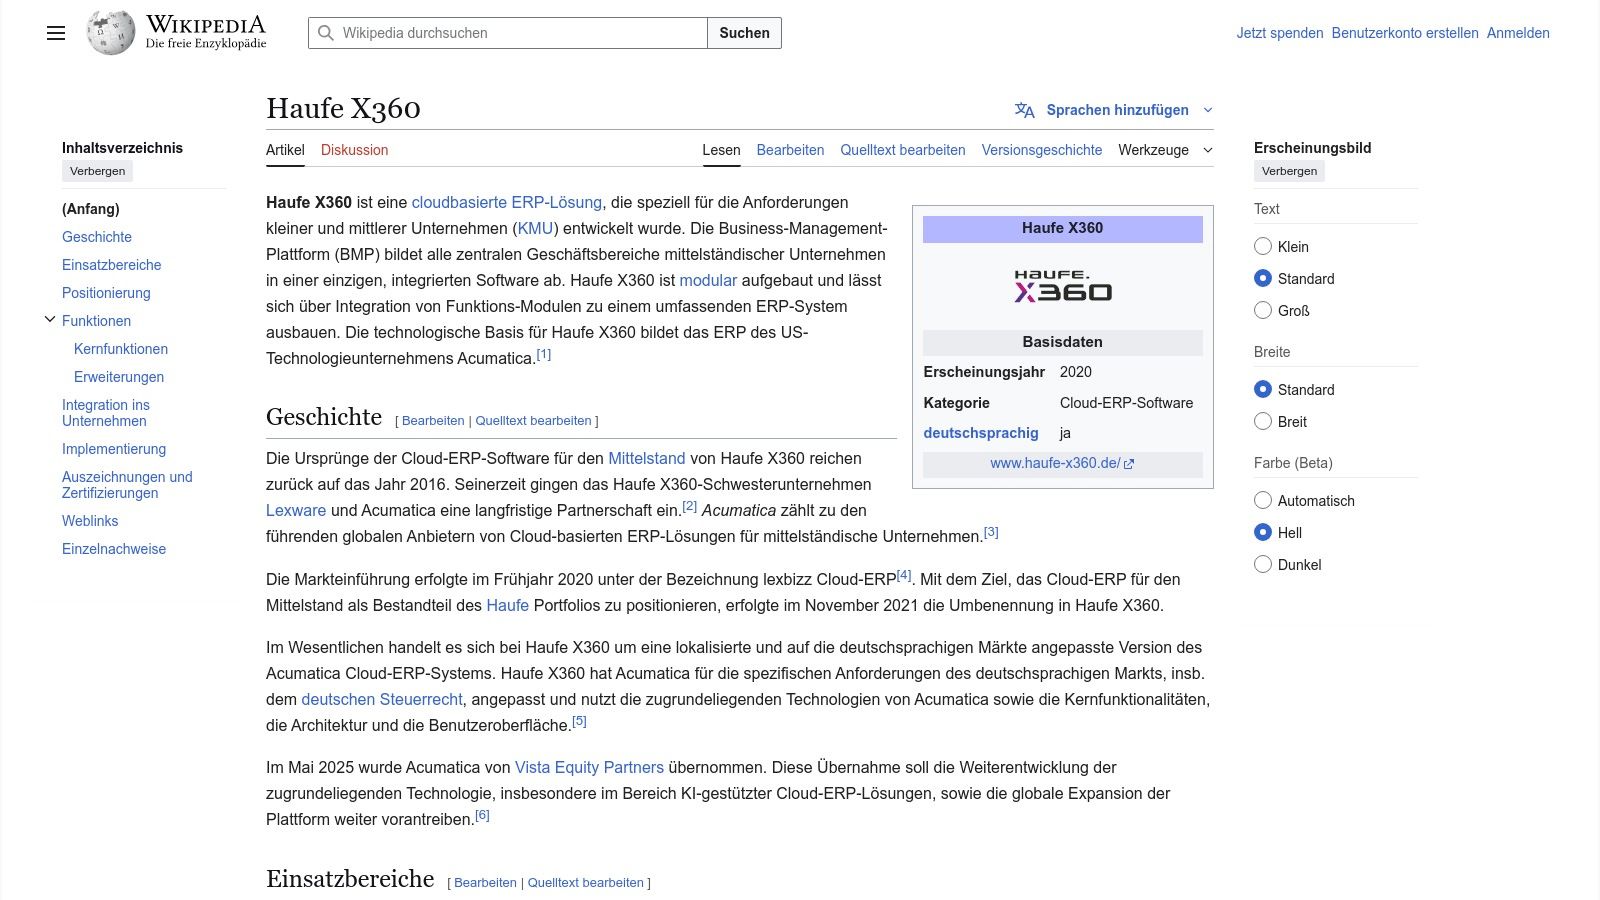Select Groß text size
Screen dimensions: 1600x900
pyautogui.click(x=1263, y=310)
